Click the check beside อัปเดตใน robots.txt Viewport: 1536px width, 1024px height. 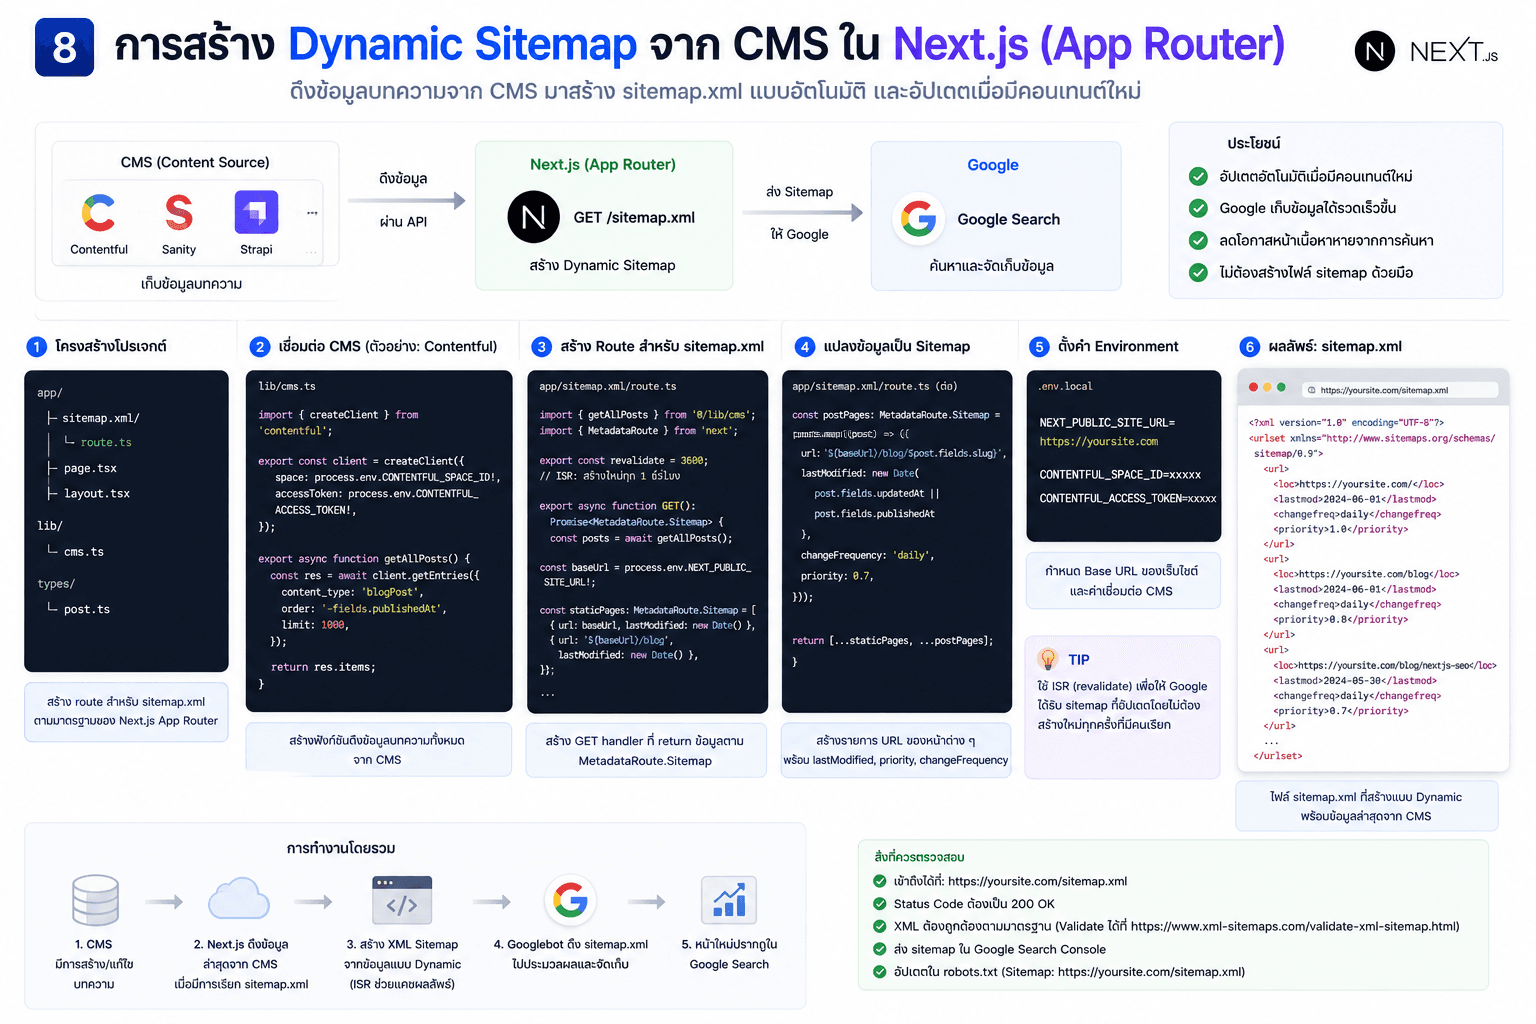(x=880, y=971)
